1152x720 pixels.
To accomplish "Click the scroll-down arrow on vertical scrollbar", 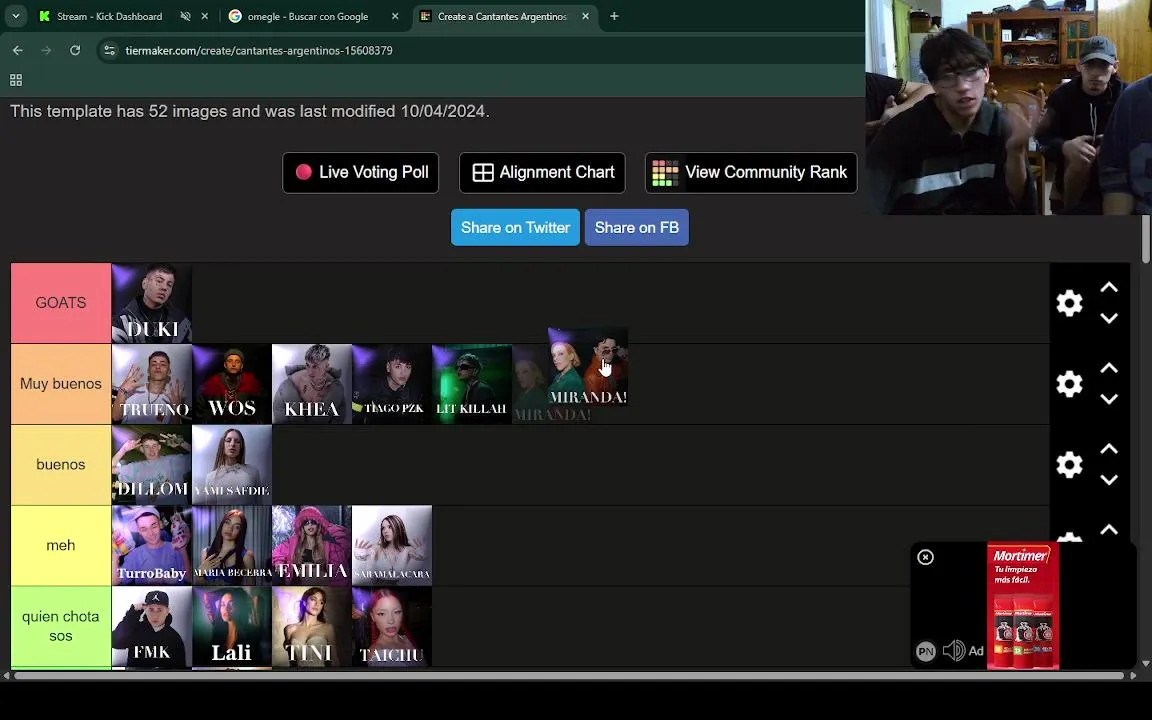I will [1146, 663].
